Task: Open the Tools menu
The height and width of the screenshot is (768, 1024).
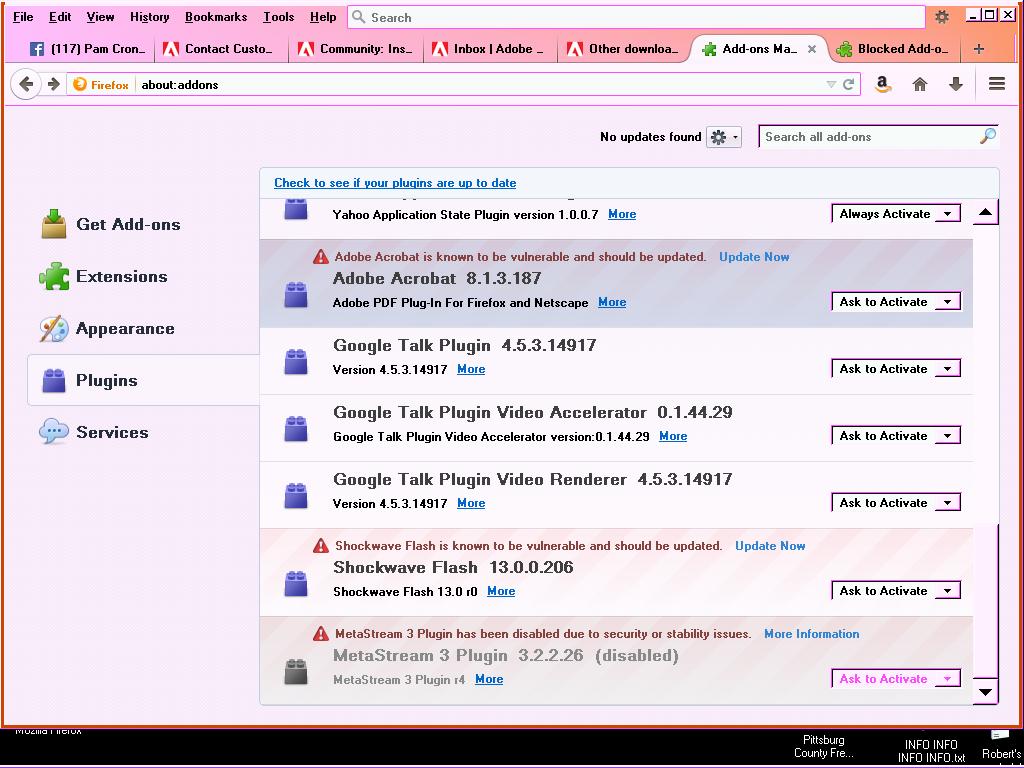Action: [x=279, y=17]
